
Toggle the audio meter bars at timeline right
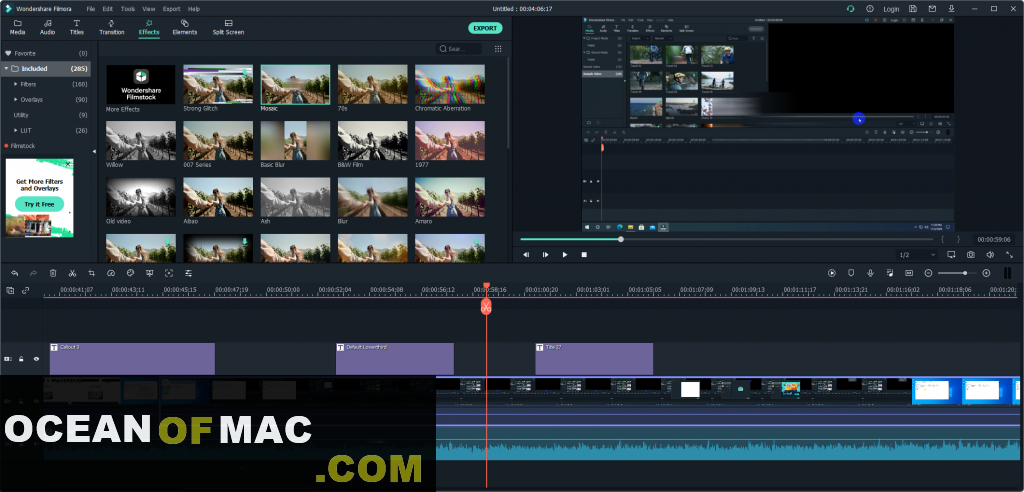(x=1008, y=273)
